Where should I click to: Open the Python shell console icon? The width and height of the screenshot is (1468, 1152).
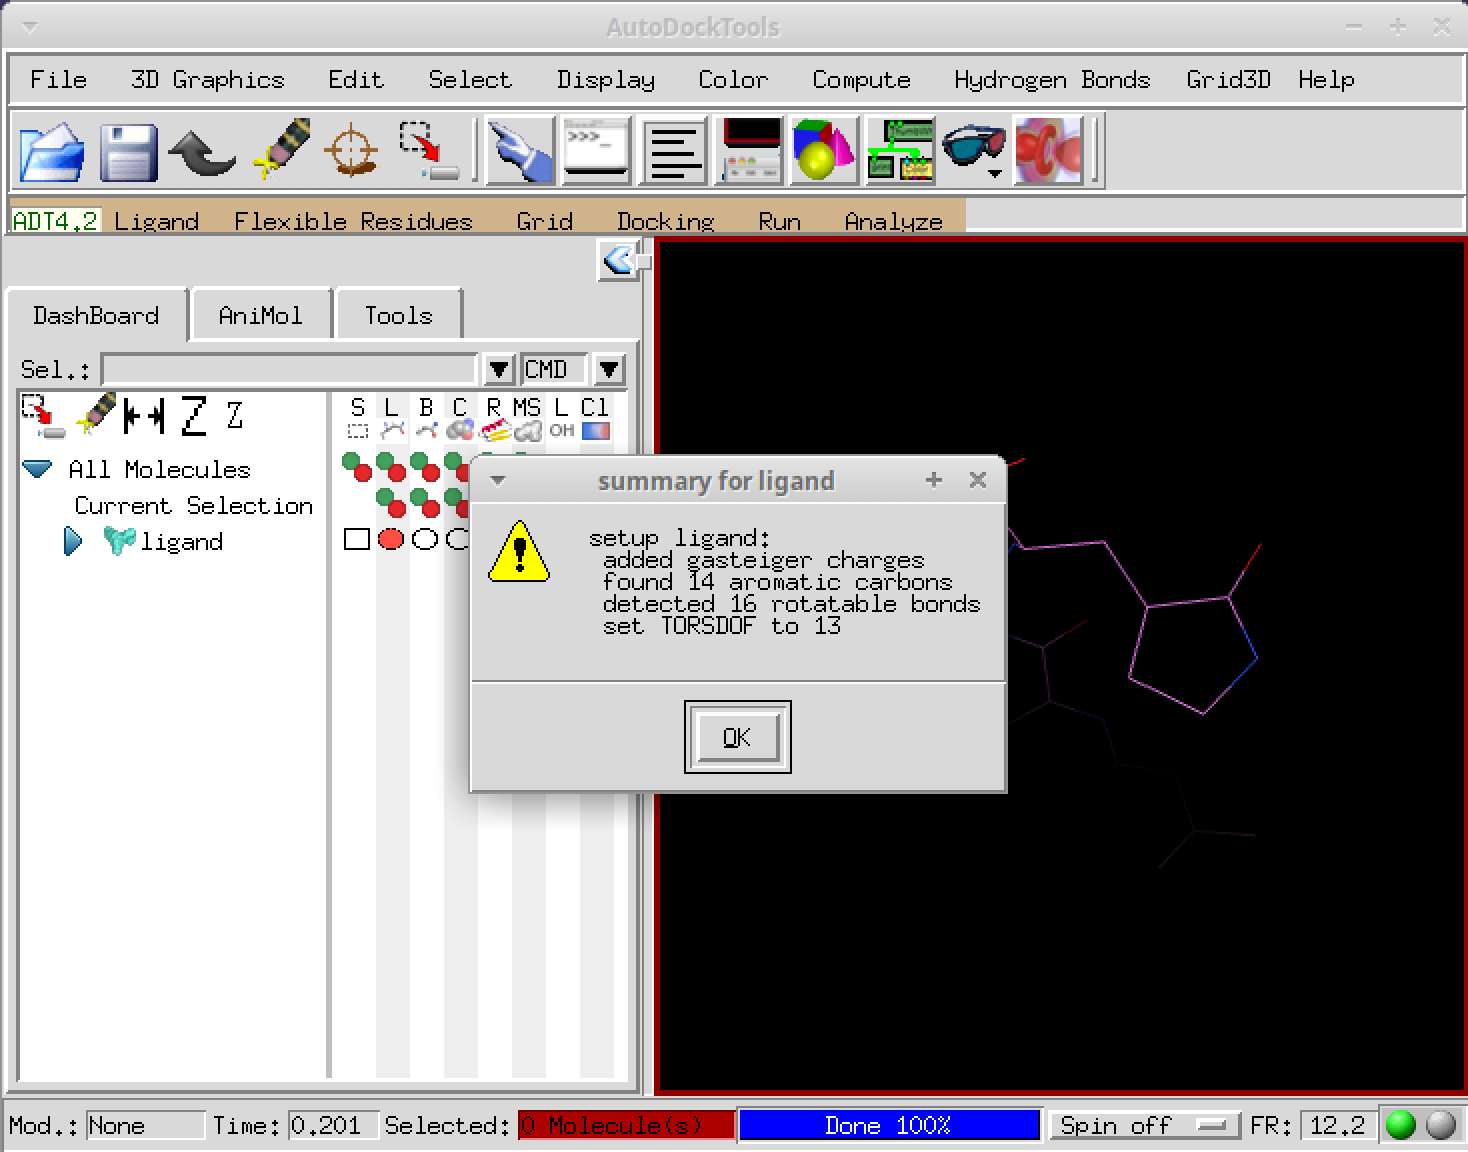click(x=596, y=151)
